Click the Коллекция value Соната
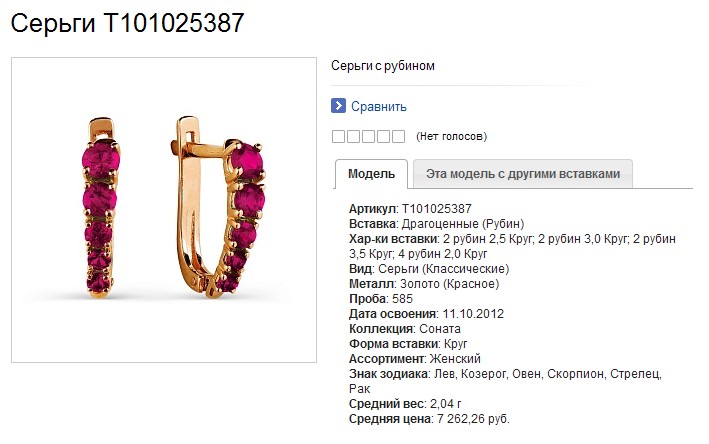This screenshot has height=444, width=709. coord(440,329)
